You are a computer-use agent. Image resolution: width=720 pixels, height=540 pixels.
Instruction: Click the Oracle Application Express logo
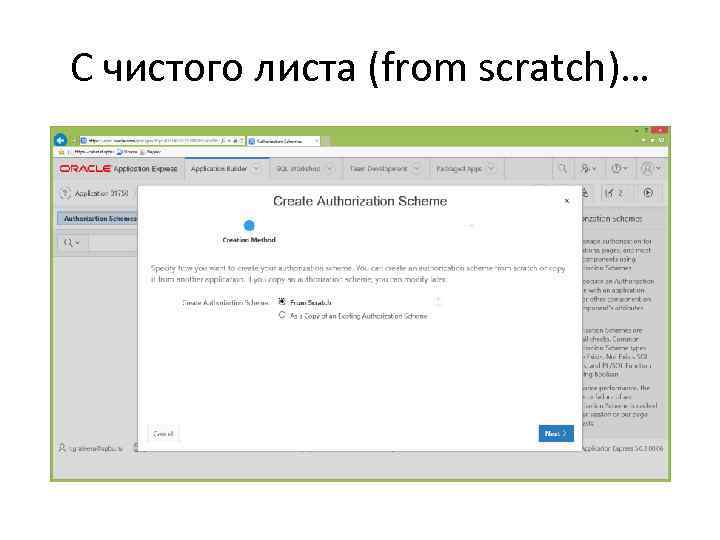pos(118,169)
